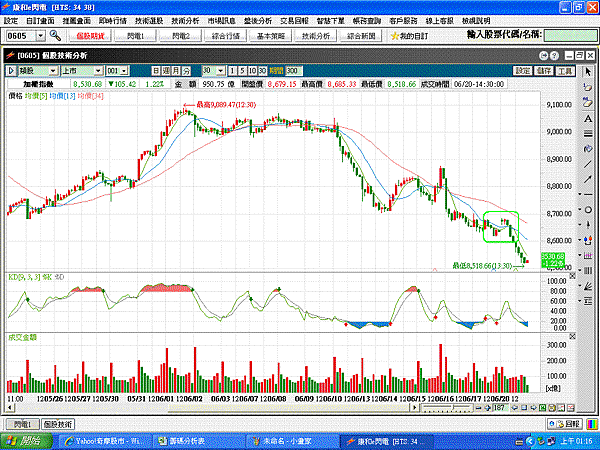The width and height of the screenshot is (600, 450).
Task: Click the print icon below chart
Action: 551,408
